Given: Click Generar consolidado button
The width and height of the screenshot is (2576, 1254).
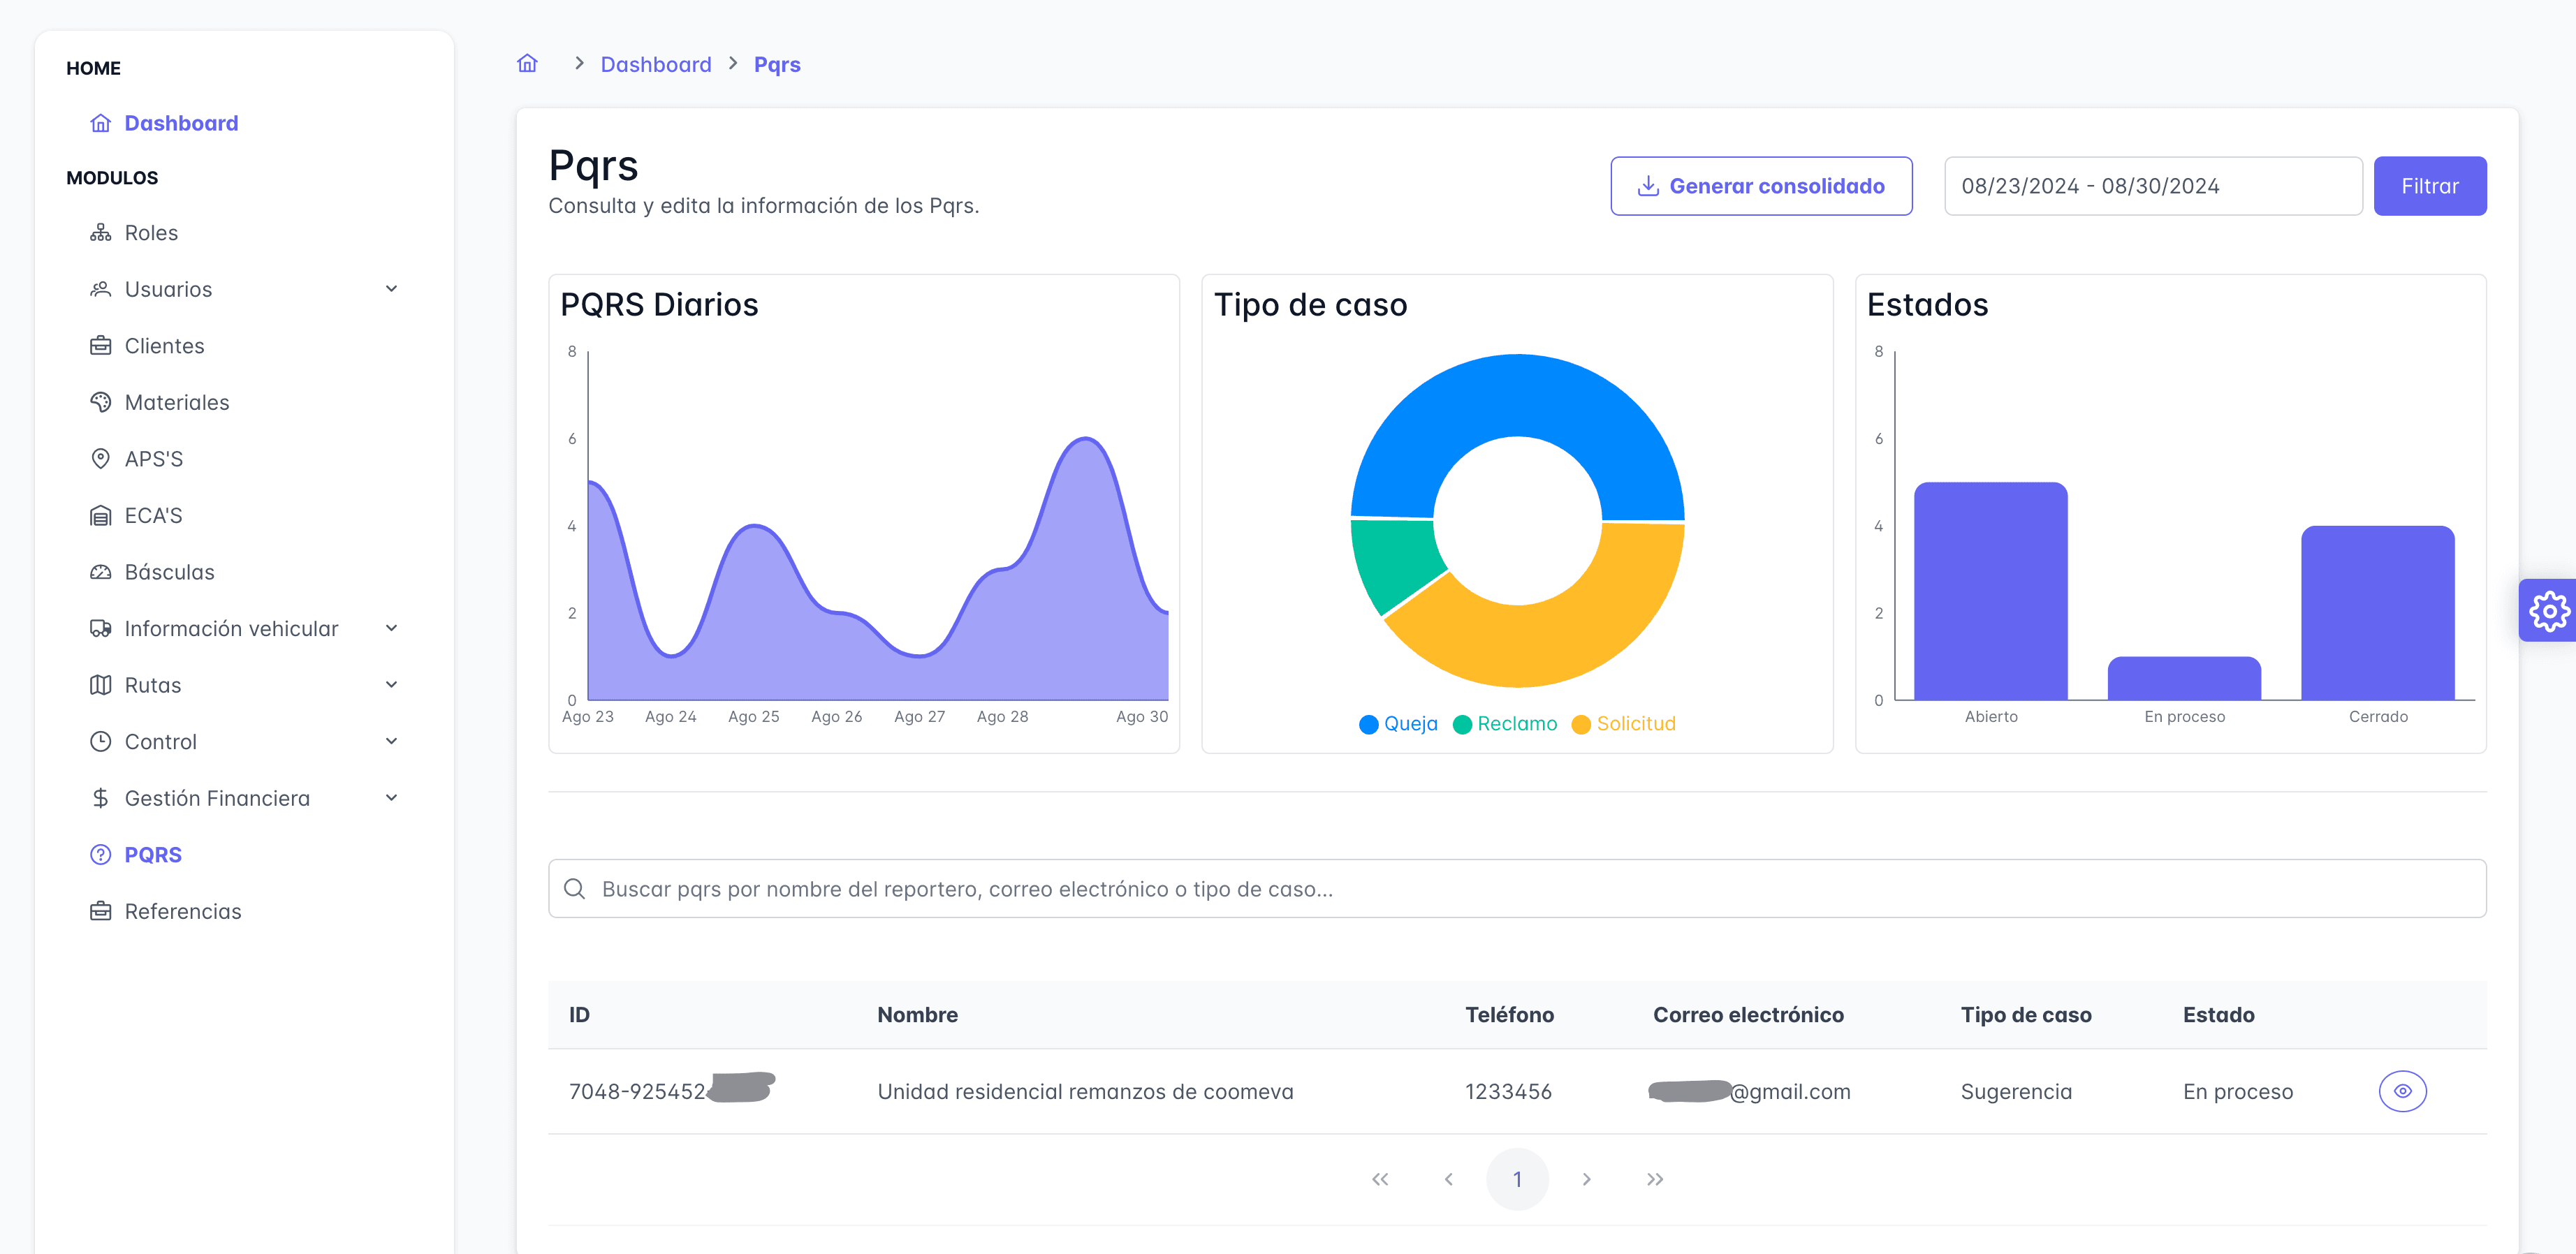Looking at the screenshot, I should click(1761, 186).
